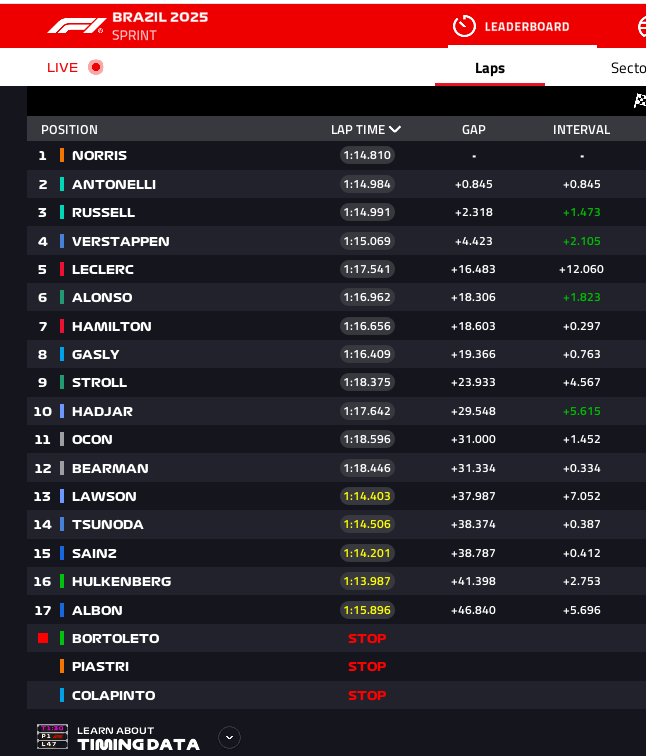Switch to the Laps tab
646x756 pixels.
[x=490, y=68]
